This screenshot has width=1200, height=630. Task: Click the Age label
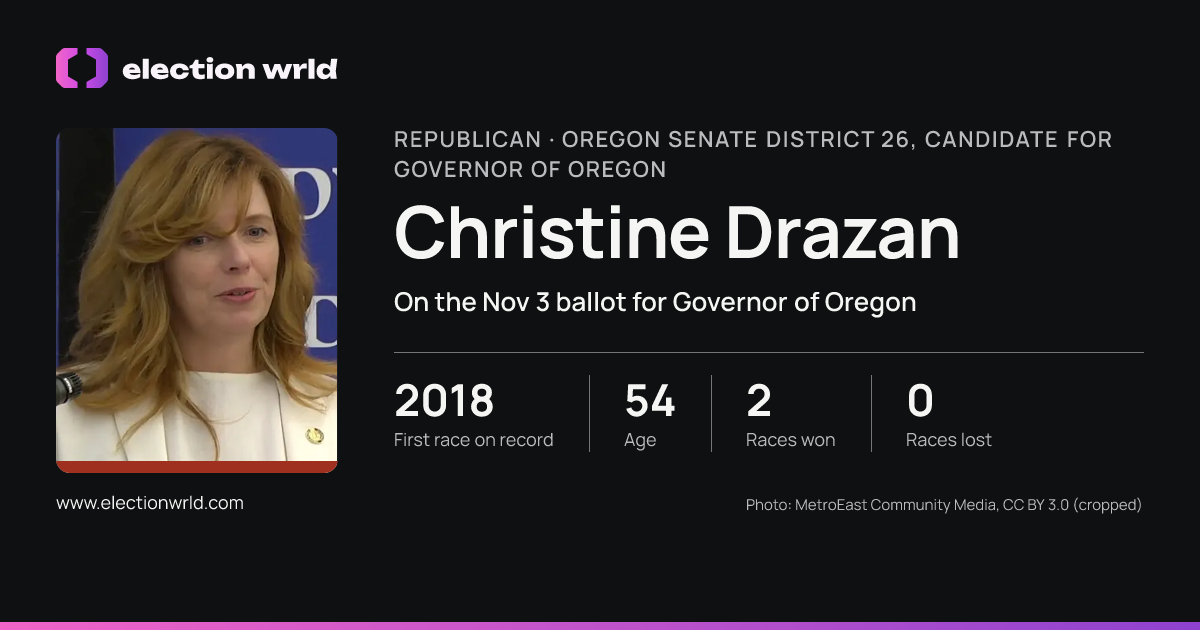click(641, 441)
